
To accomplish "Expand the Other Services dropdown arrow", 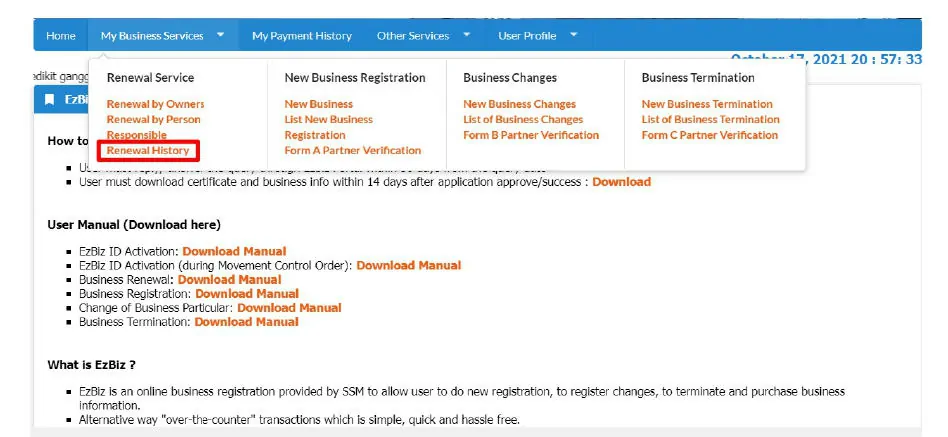I will pyautogui.click(x=467, y=35).
